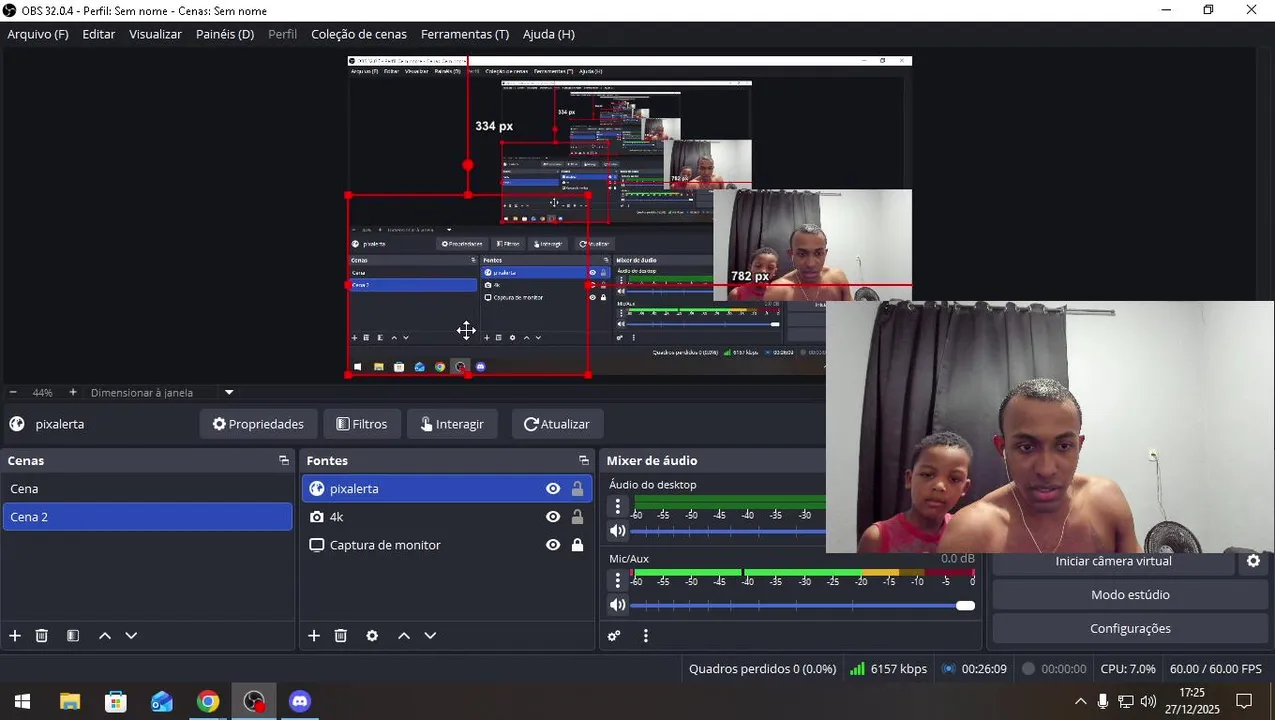Click the Propriedades button
This screenshot has height=720, width=1275.
258,424
